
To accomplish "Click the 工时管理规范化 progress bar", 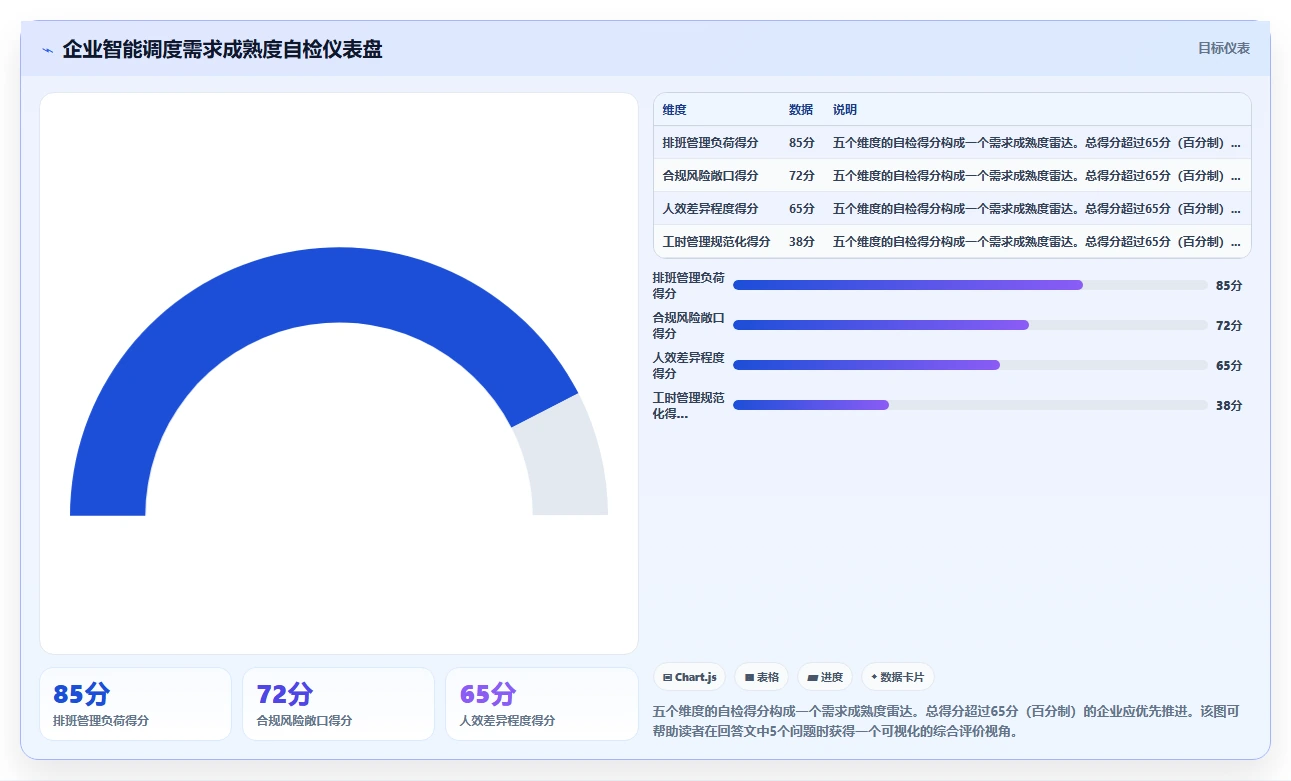I will tap(970, 405).
